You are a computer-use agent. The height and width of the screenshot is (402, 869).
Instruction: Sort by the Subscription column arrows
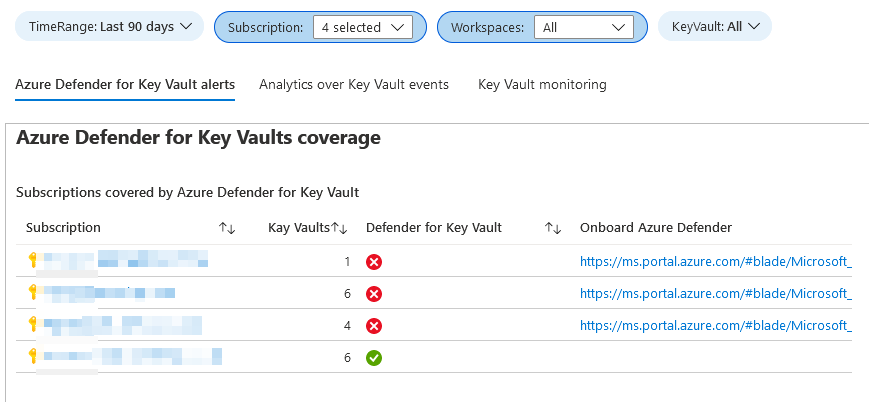pos(227,228)
